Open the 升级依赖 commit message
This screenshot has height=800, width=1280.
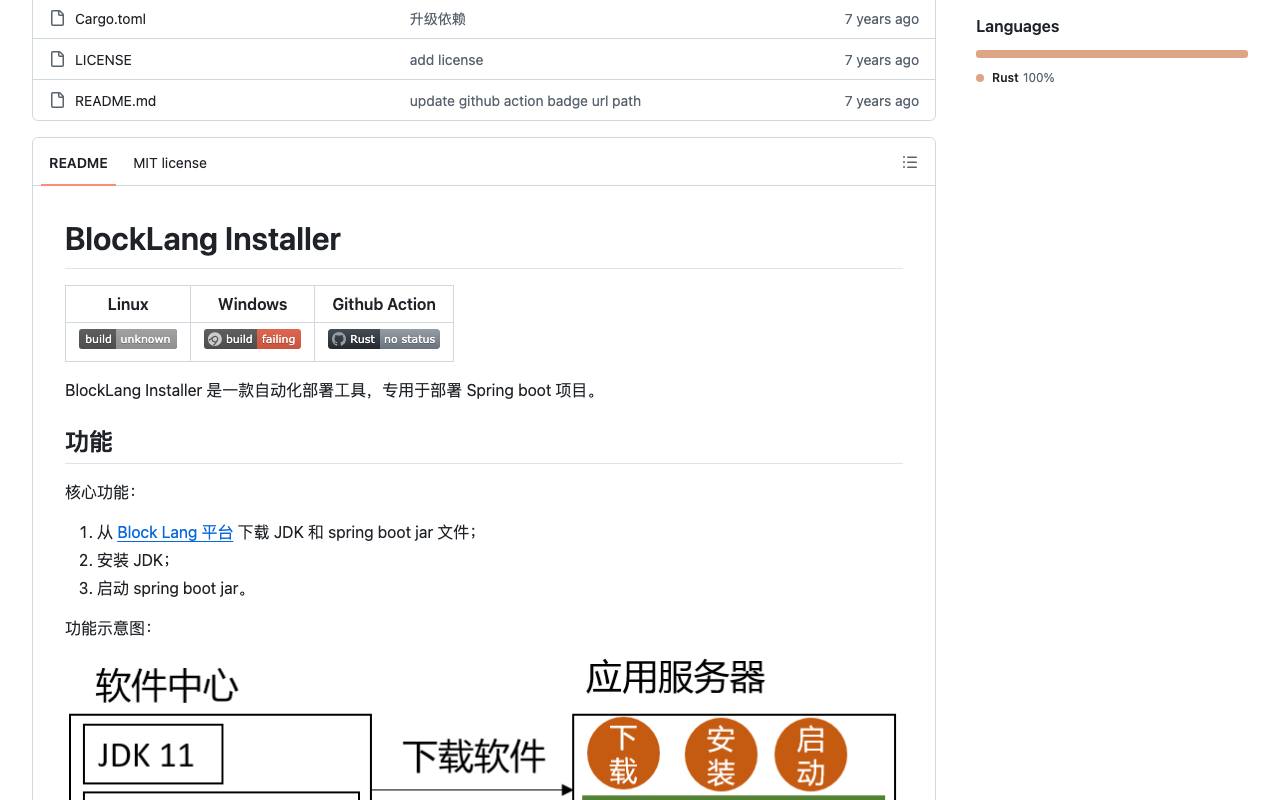[437, 19]
